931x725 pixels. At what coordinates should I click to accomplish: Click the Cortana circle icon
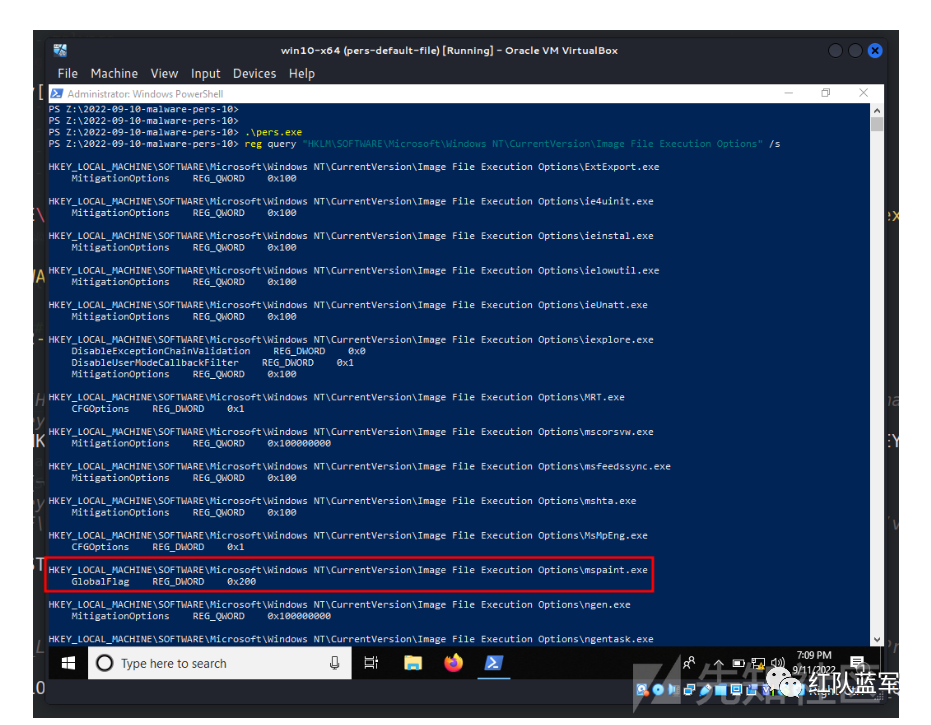tap(104, 663)
